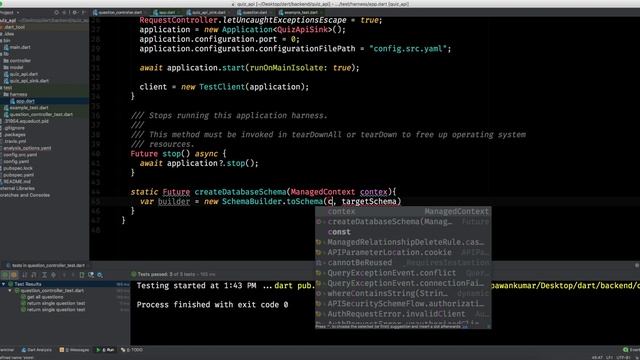
Task: Select External Libraries node
Action: point(18,189)
